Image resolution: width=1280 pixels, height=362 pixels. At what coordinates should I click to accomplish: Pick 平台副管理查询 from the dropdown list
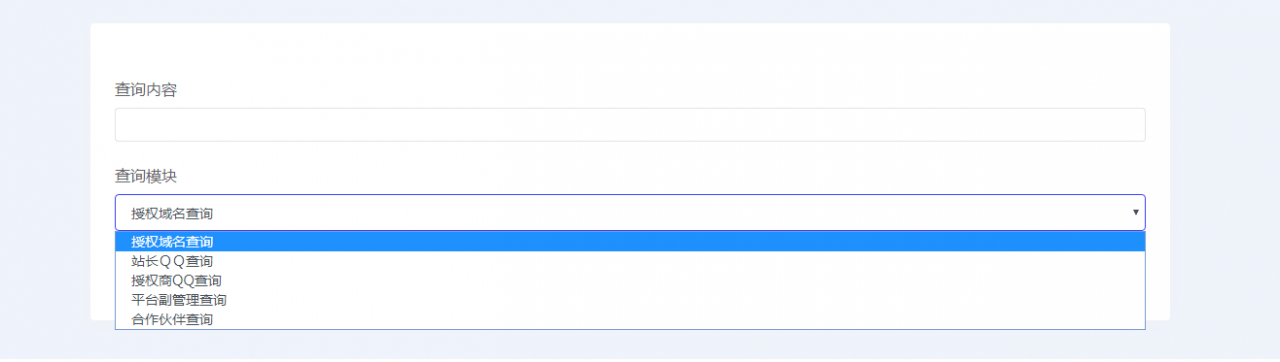coord(630,300)
